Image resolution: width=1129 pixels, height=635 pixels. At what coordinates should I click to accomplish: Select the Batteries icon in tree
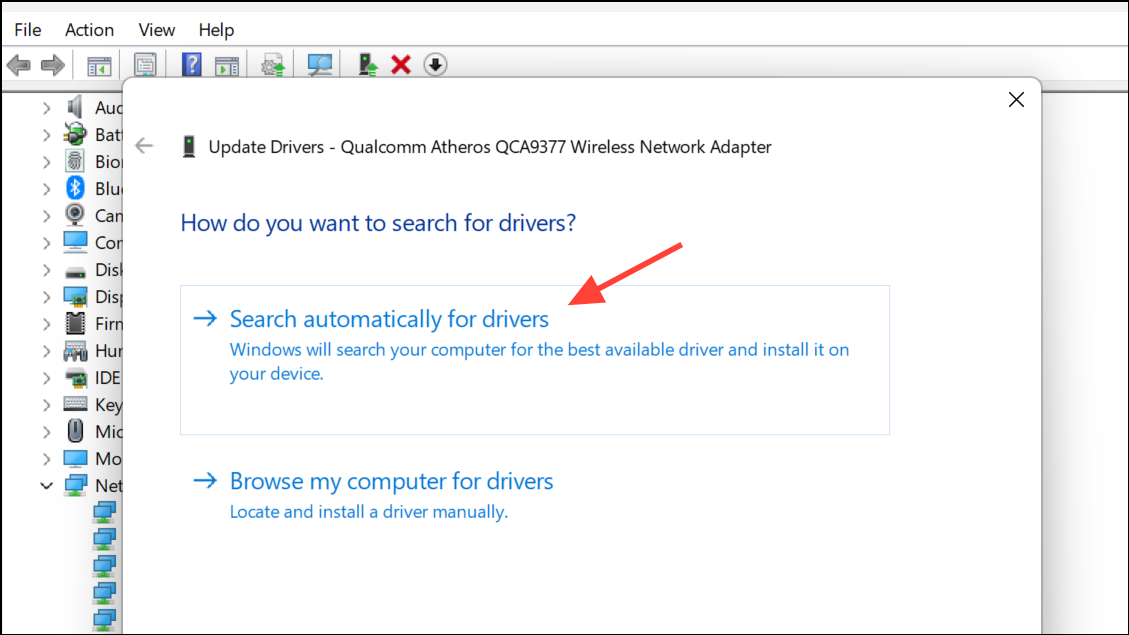(x=75, y=134)
